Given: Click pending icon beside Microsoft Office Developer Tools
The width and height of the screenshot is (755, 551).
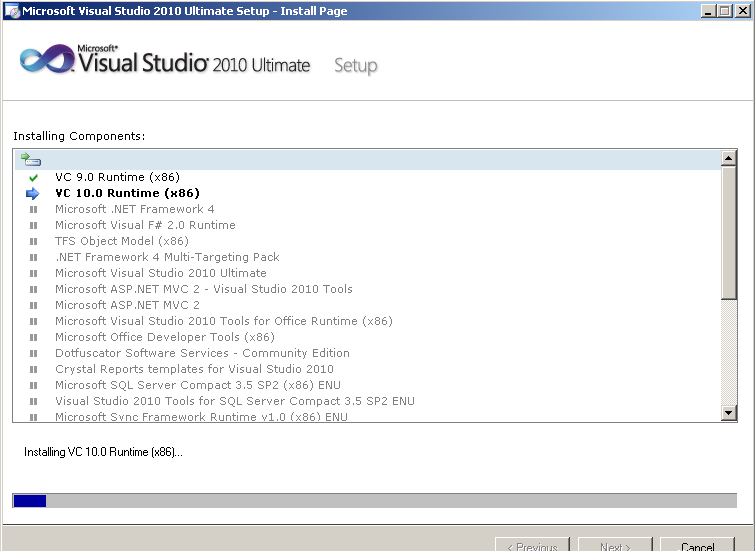Looking at the screenshot, I should coord(33,337).
